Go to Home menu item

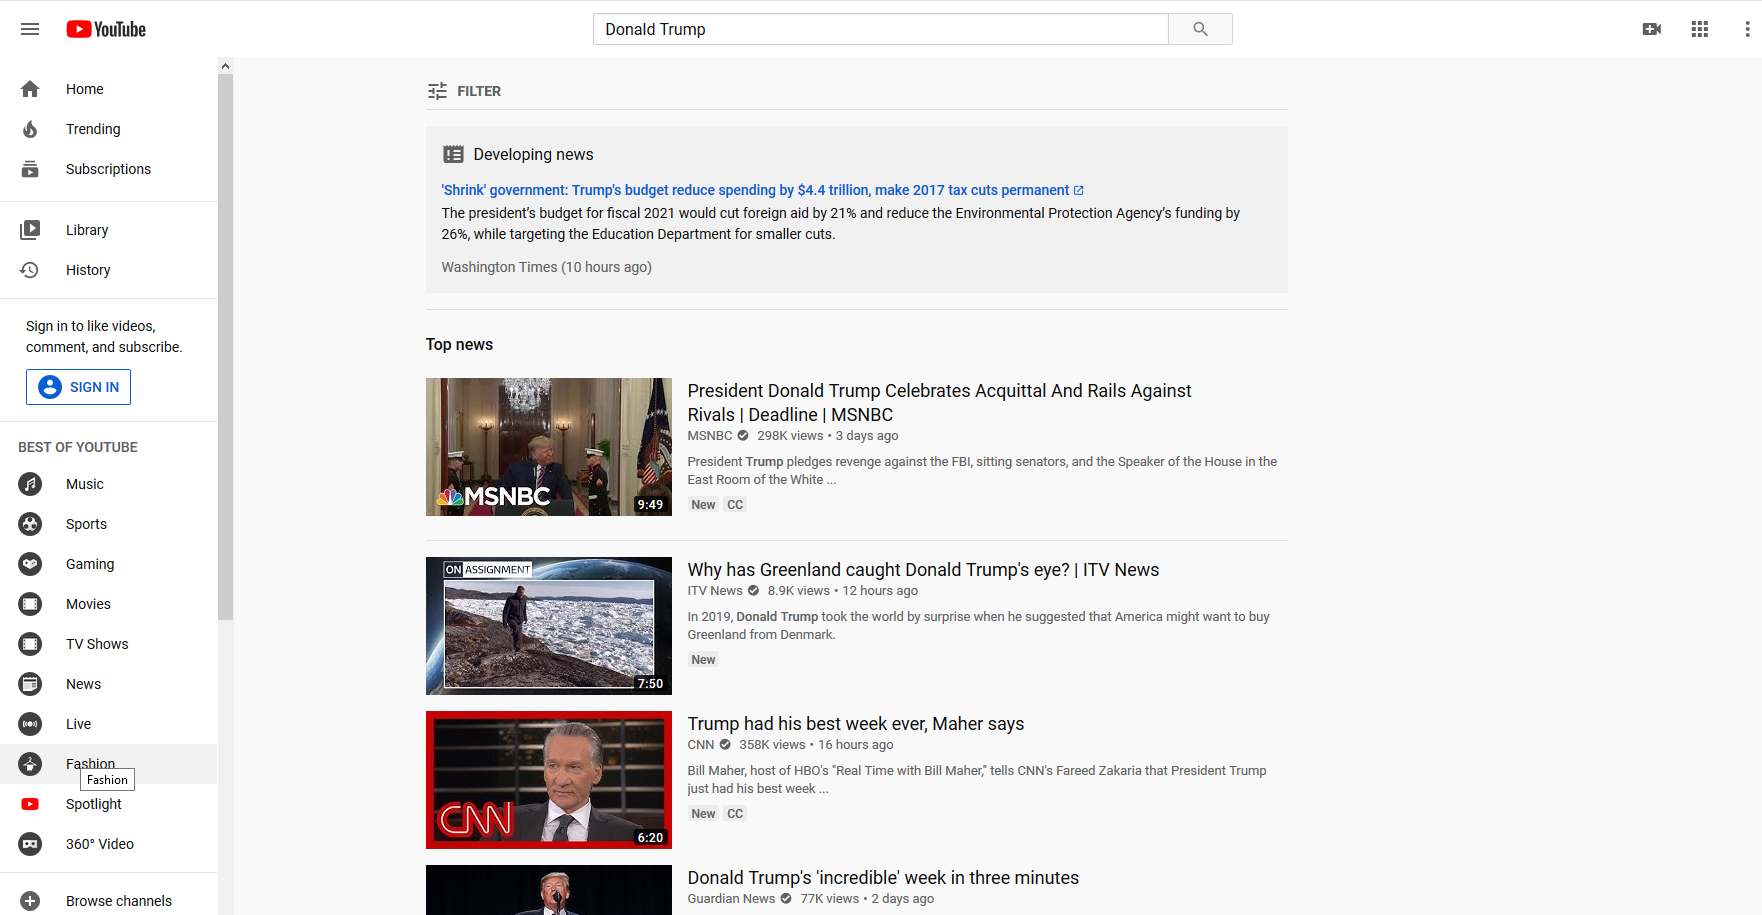pos(108,89)
